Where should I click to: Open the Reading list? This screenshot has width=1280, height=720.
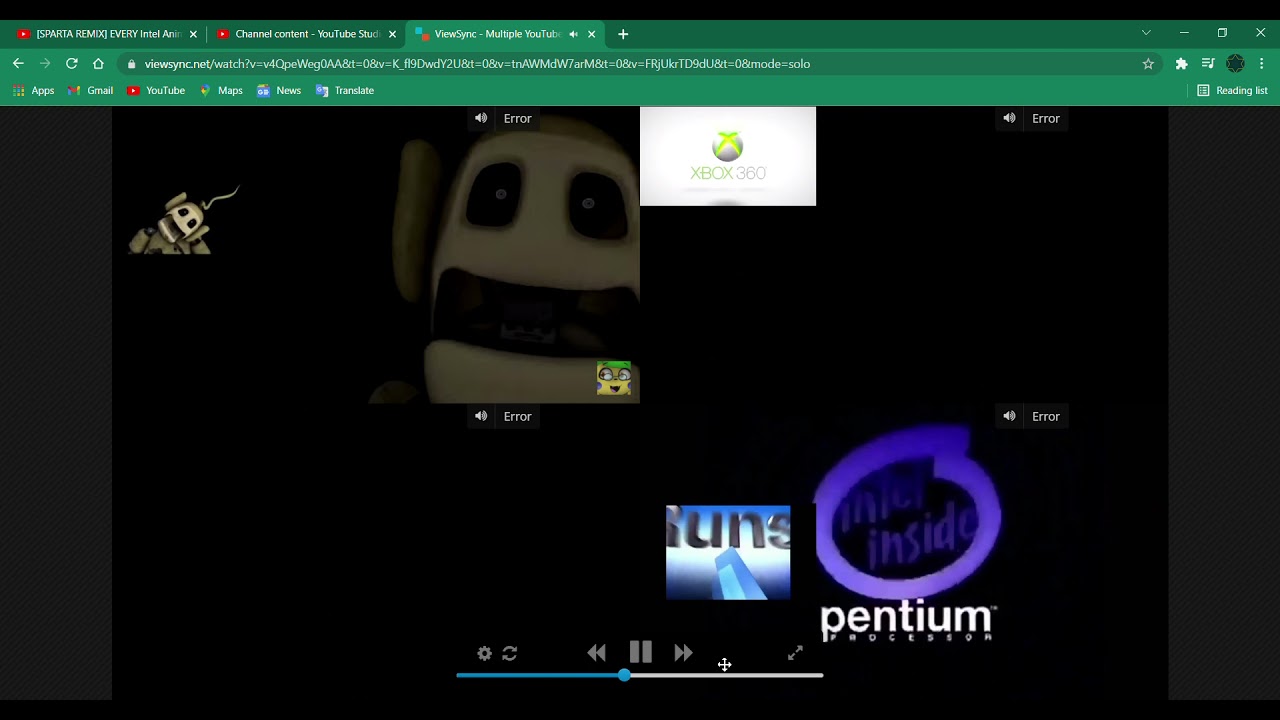click(x=1232, y=90)
